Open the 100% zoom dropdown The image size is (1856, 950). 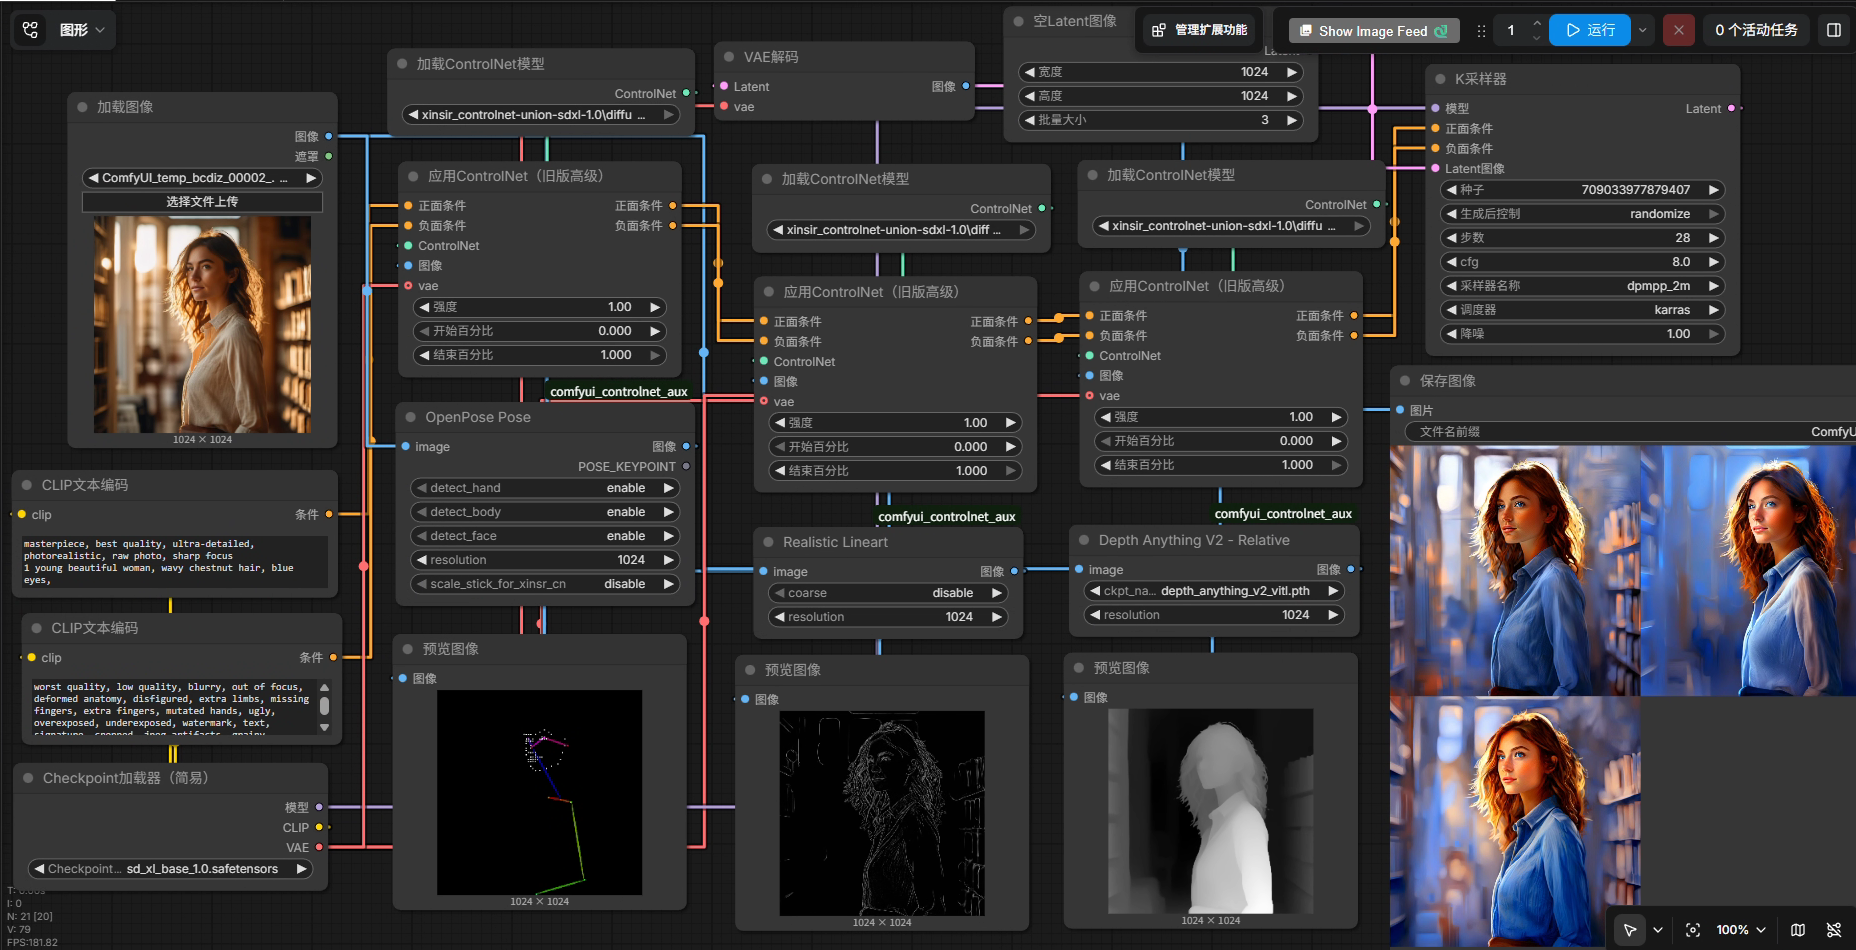click(x=1741, y=930)
